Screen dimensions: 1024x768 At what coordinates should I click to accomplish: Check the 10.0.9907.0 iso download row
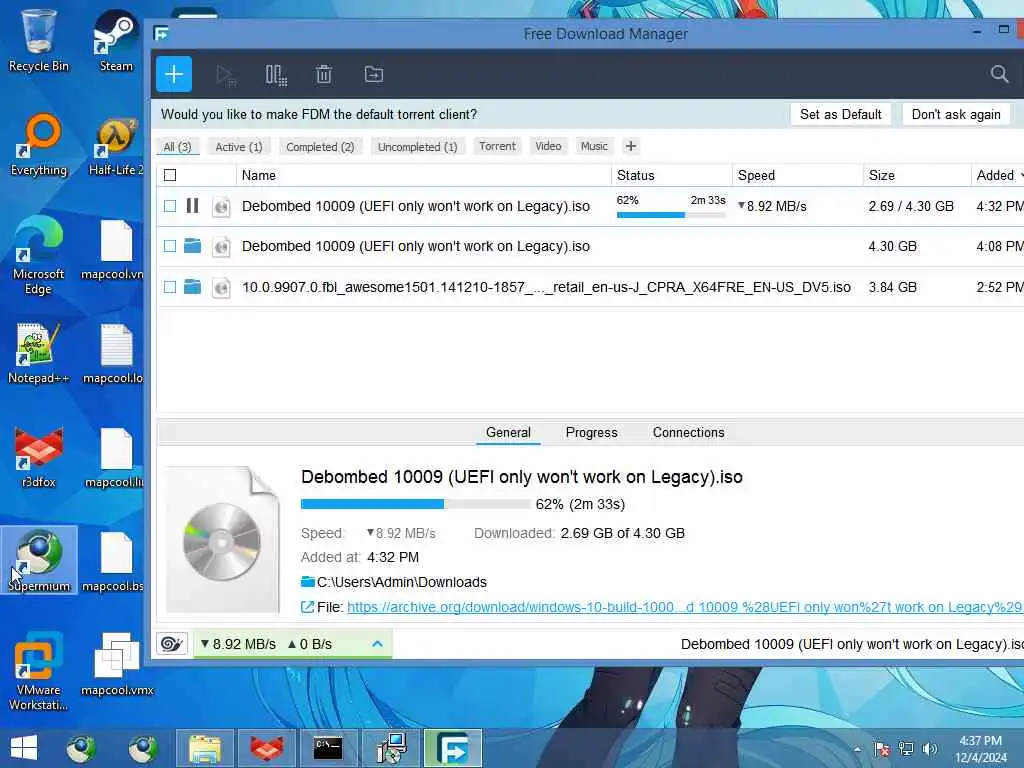tap(170, 287)
